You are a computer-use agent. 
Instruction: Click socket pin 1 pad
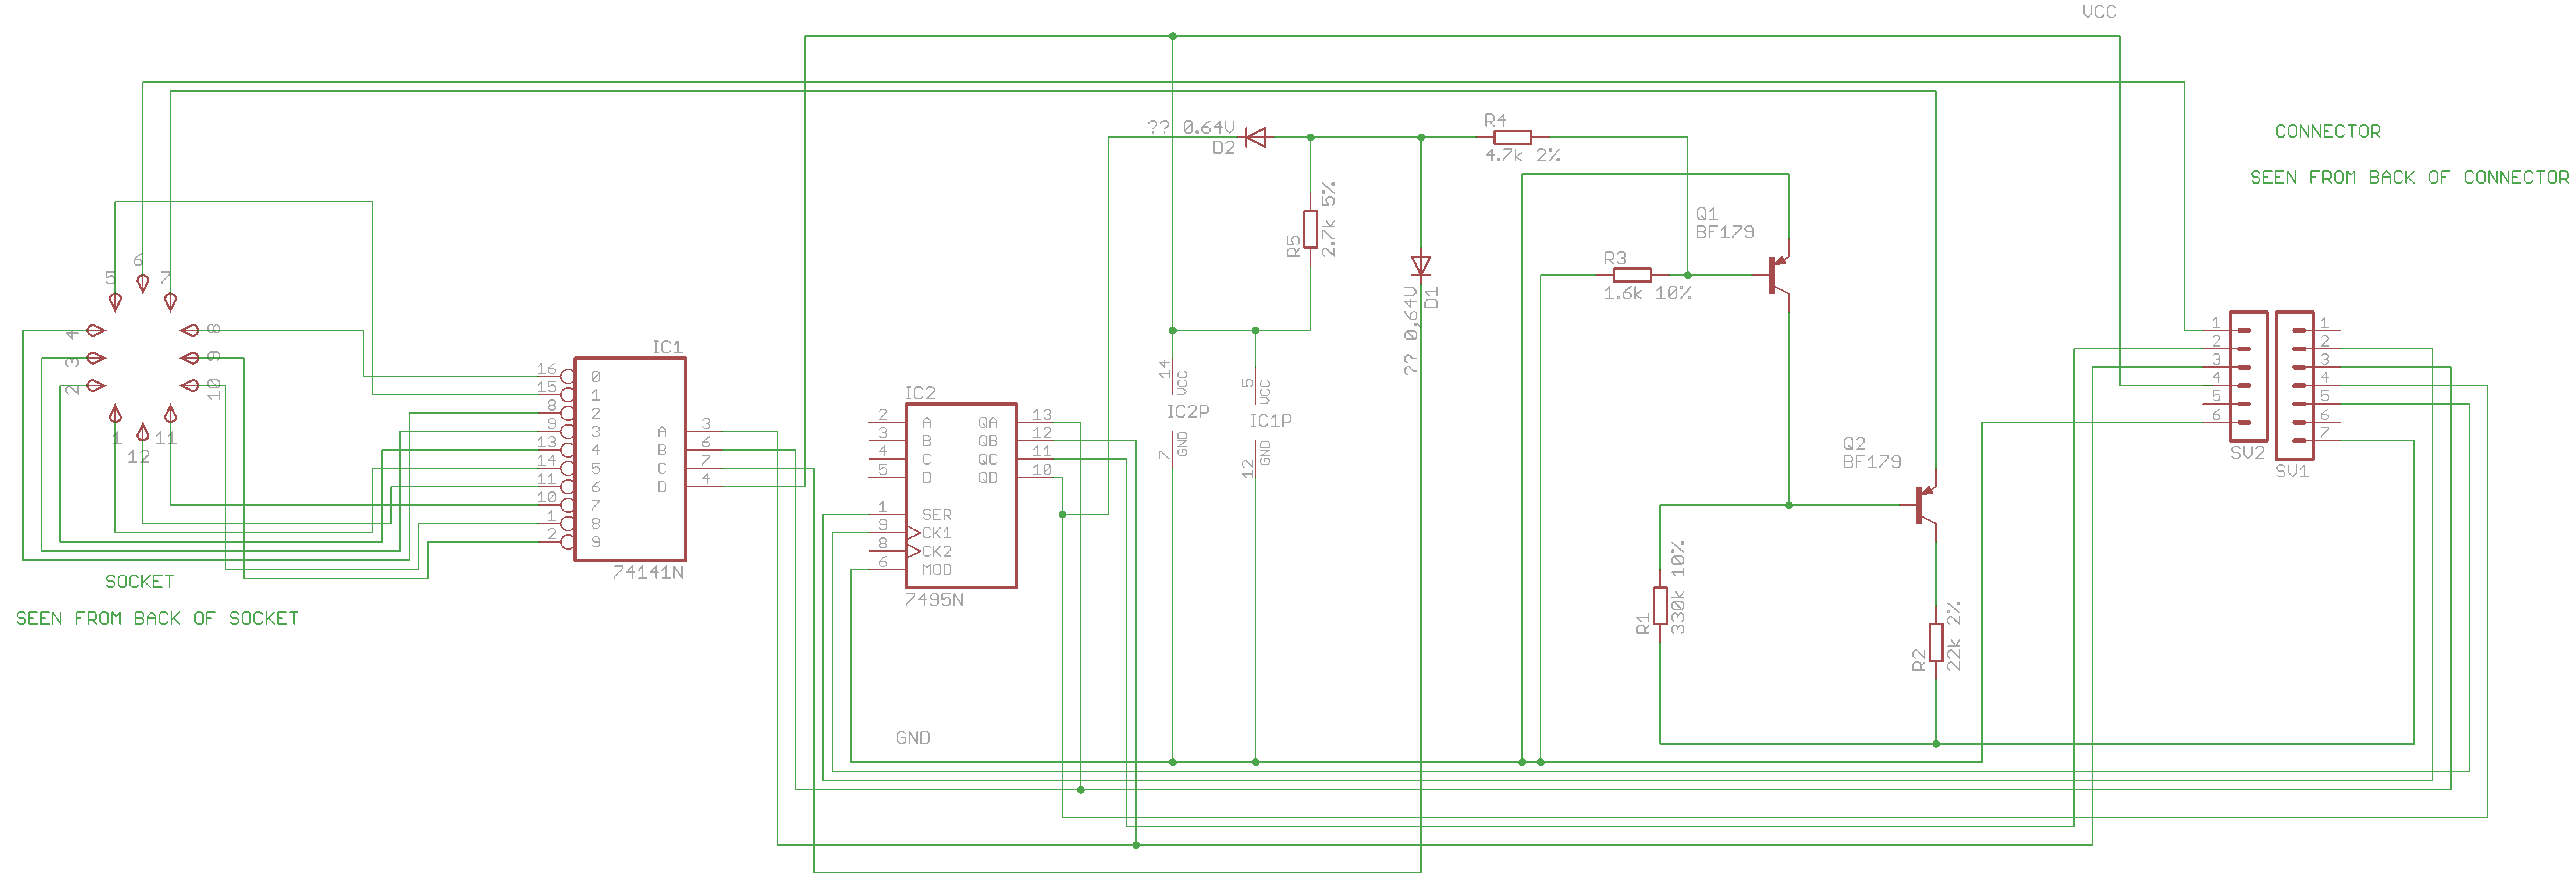(x=115, y=413)
